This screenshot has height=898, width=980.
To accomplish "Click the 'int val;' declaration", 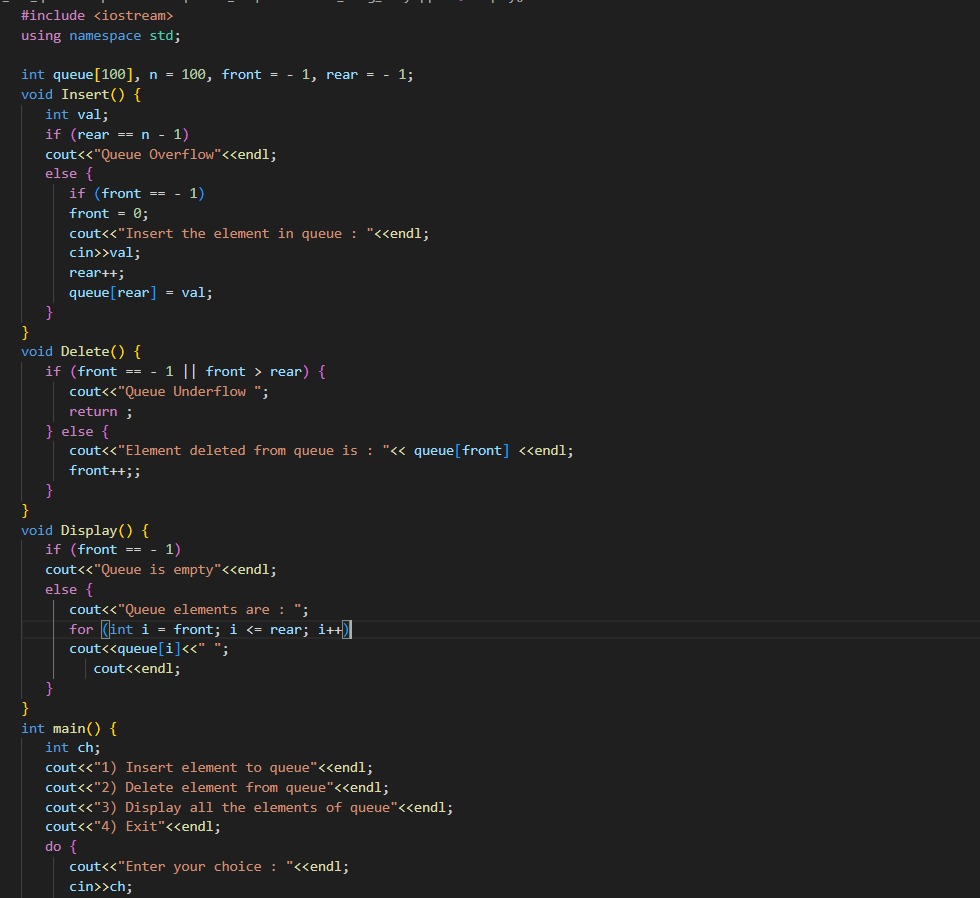I will [77, 114].
